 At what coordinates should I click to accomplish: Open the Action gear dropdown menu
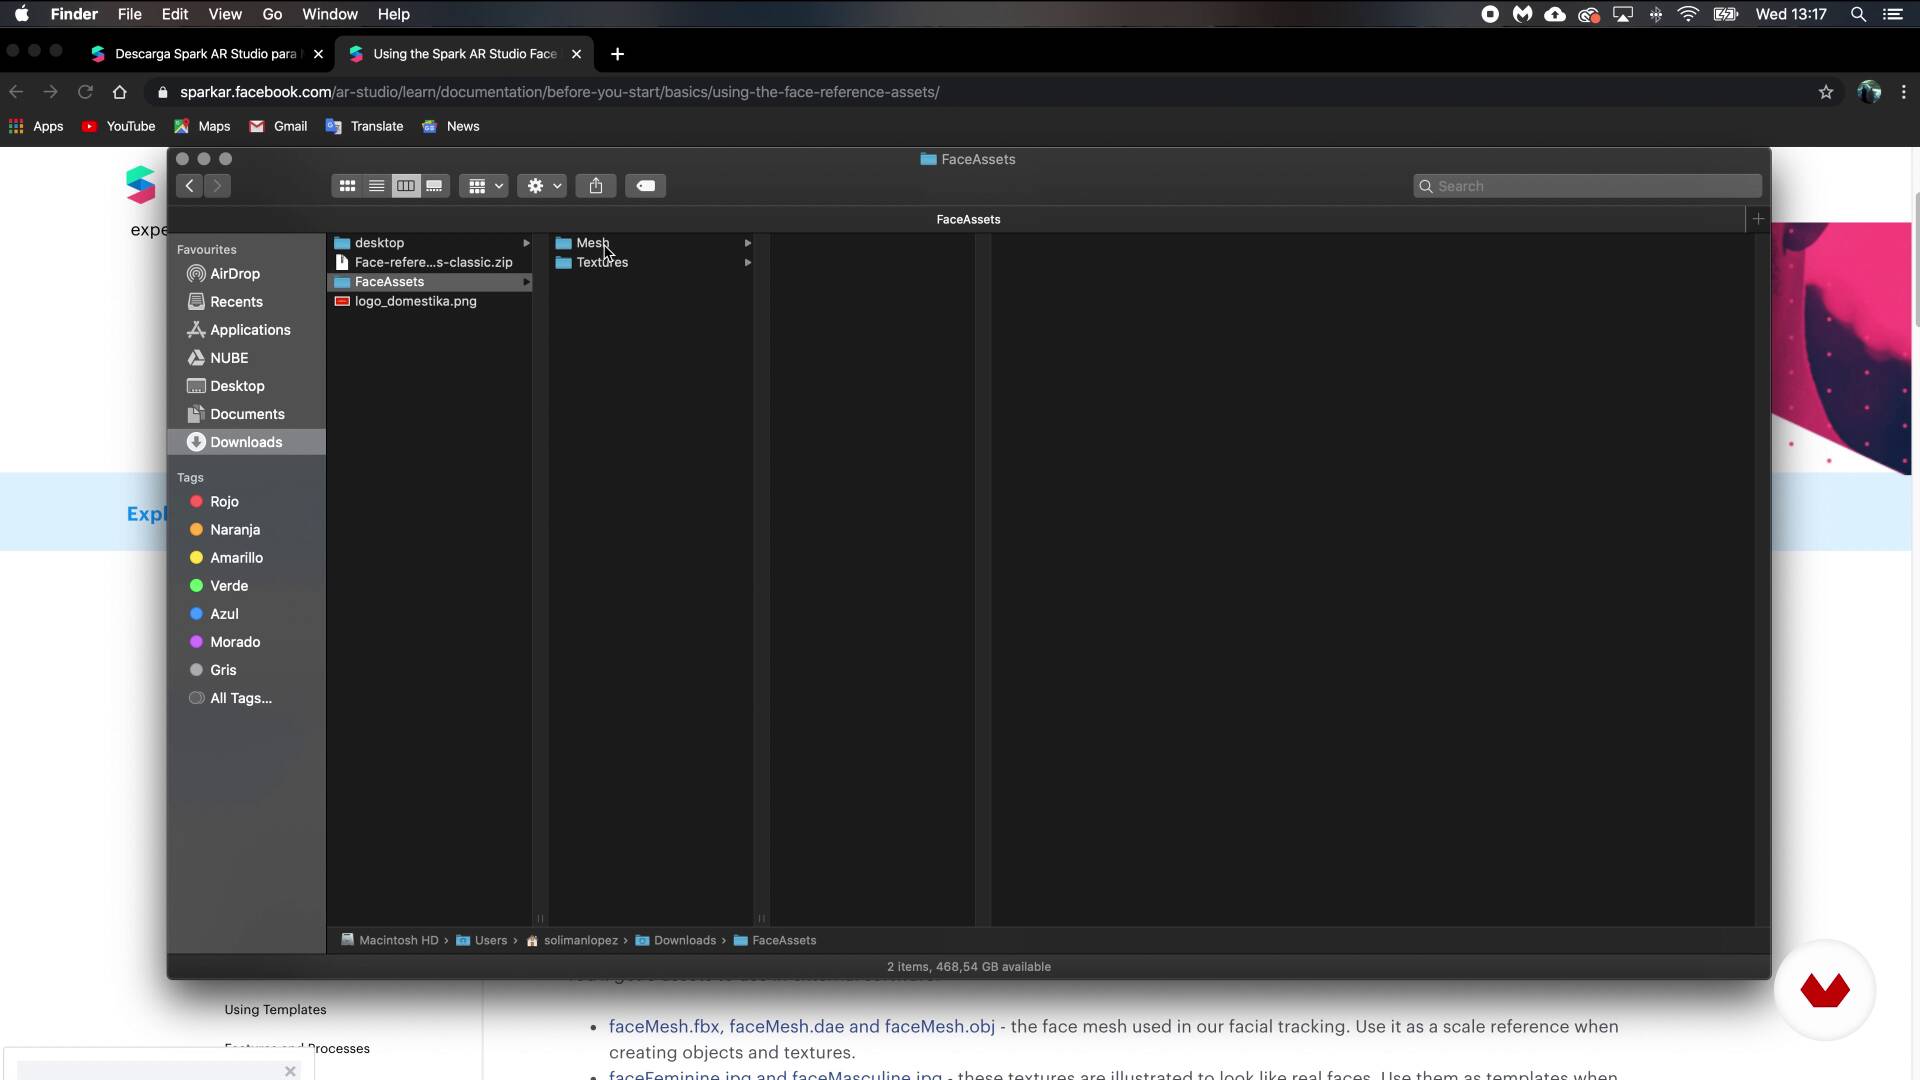543,186
